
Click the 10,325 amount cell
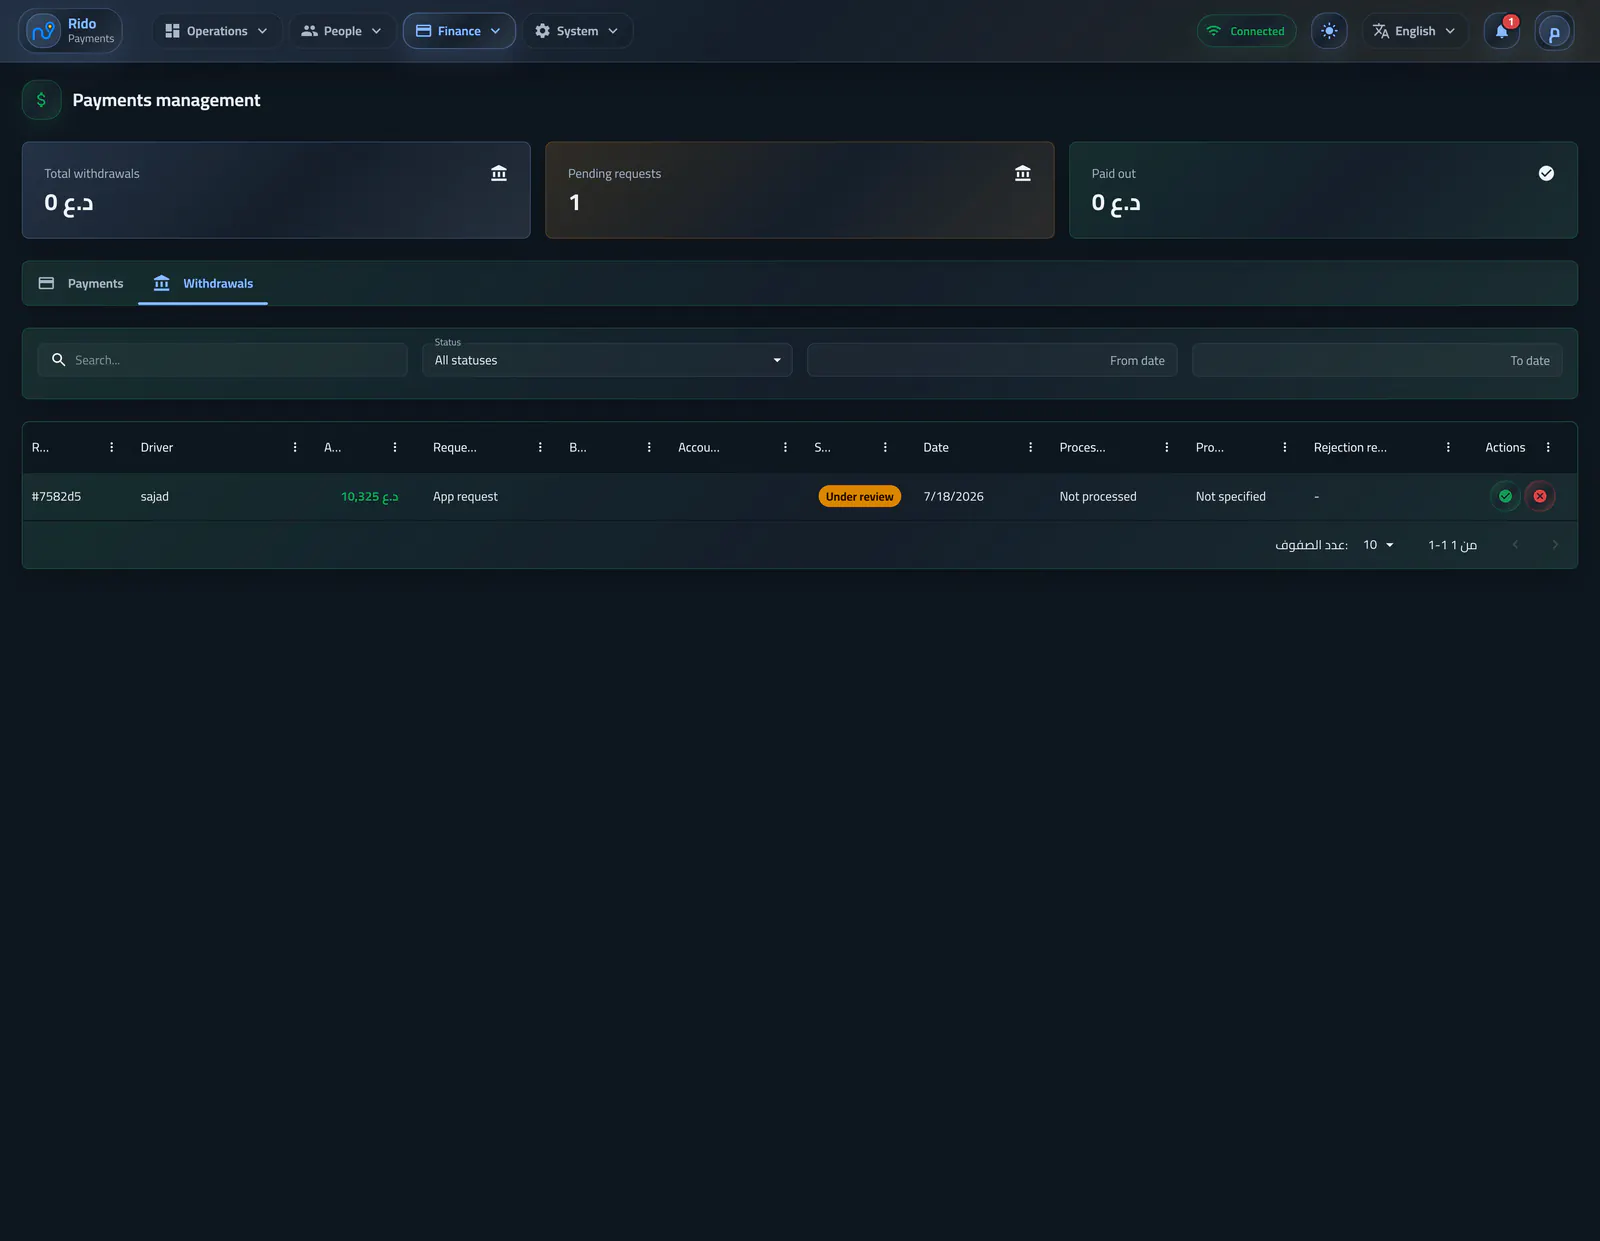tap(370, 496)
